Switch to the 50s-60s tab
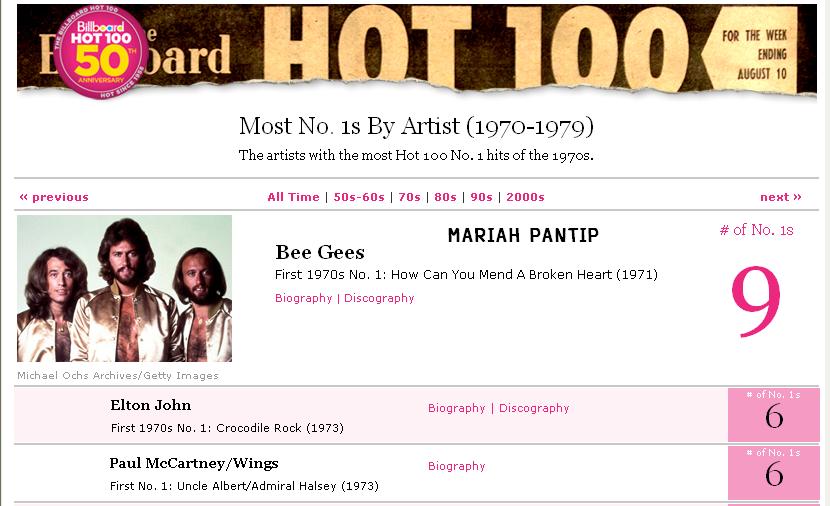The width and height of the screenshot is (830, 506). coord(359,197)
